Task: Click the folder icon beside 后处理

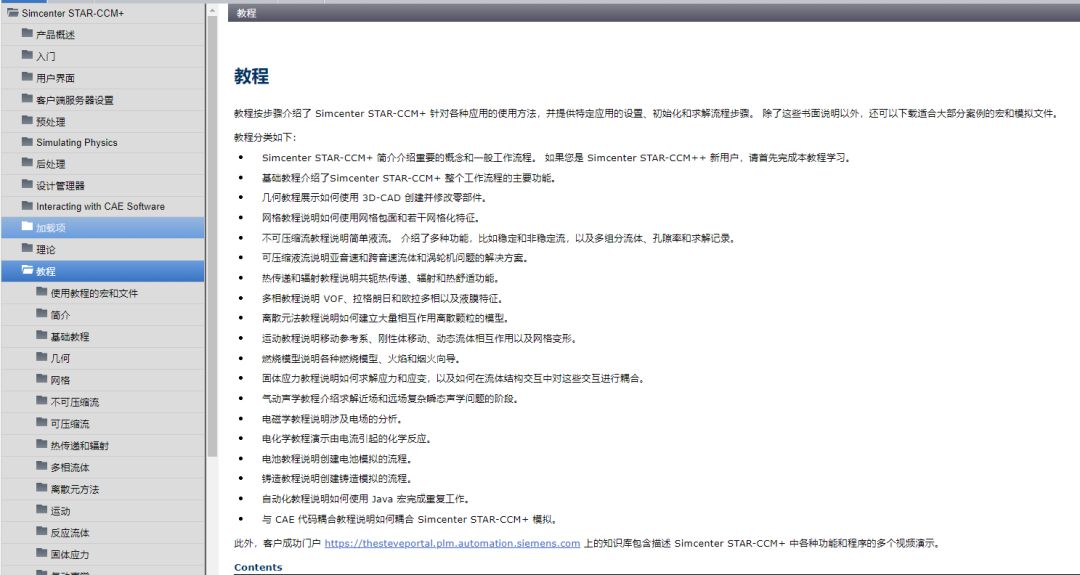Action: 28,163
